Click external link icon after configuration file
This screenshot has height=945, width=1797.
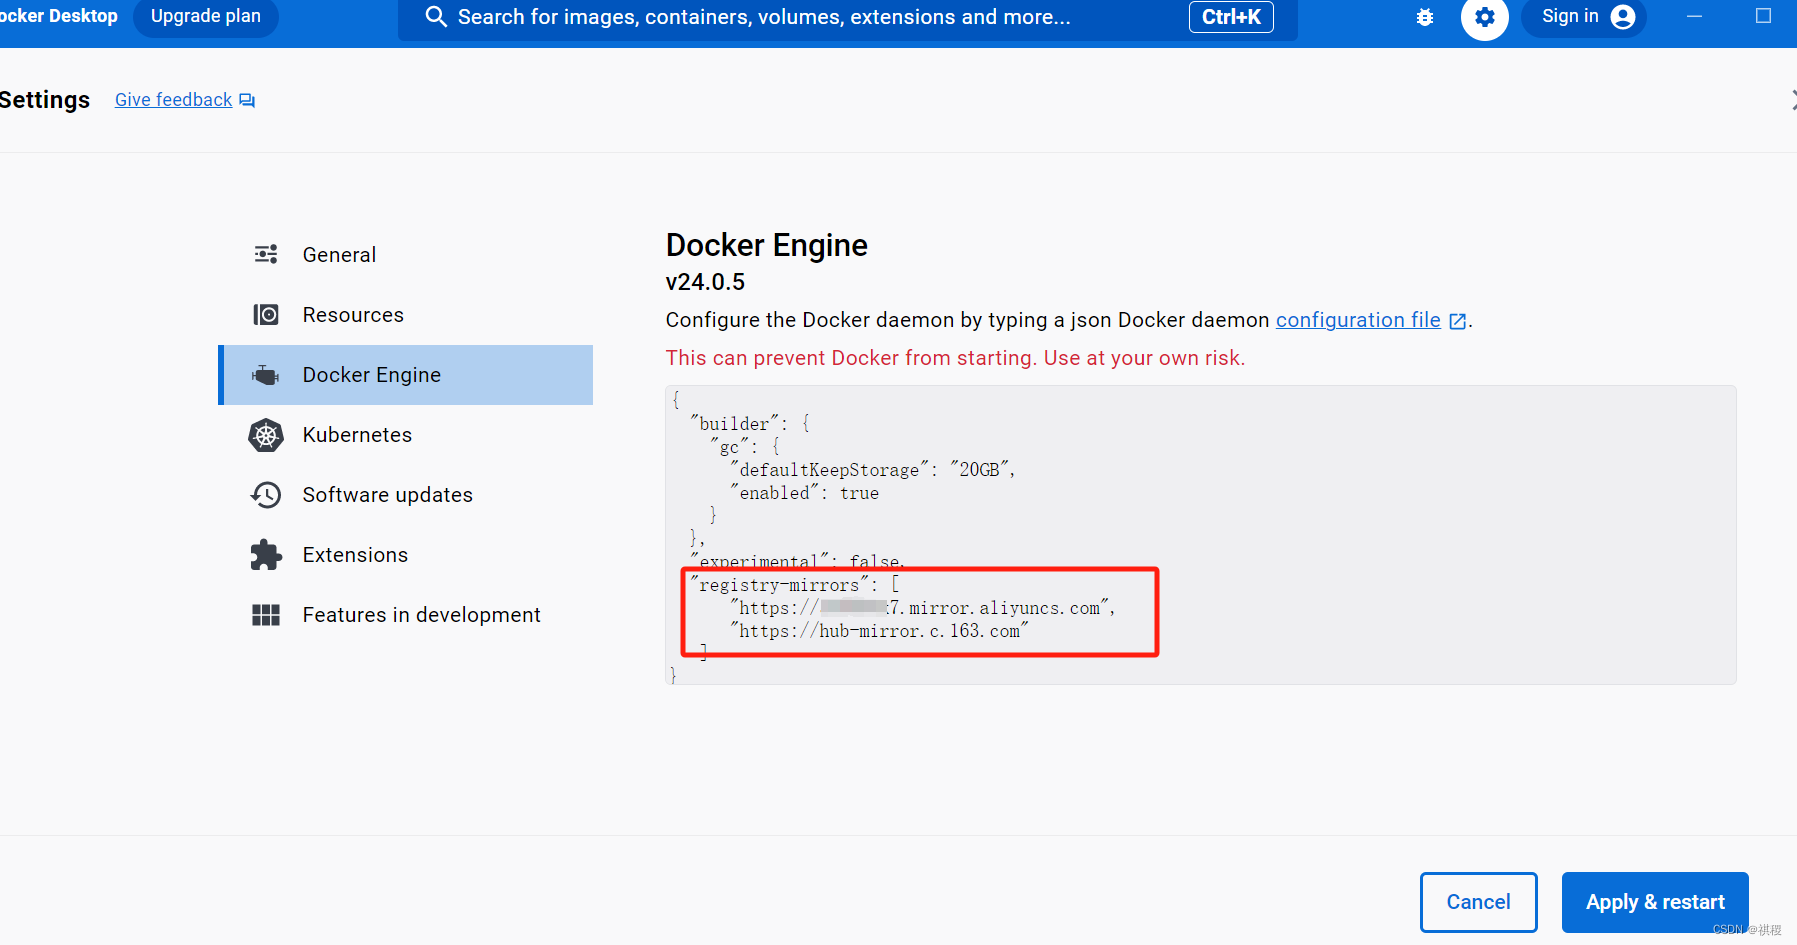pos(1458,321)
